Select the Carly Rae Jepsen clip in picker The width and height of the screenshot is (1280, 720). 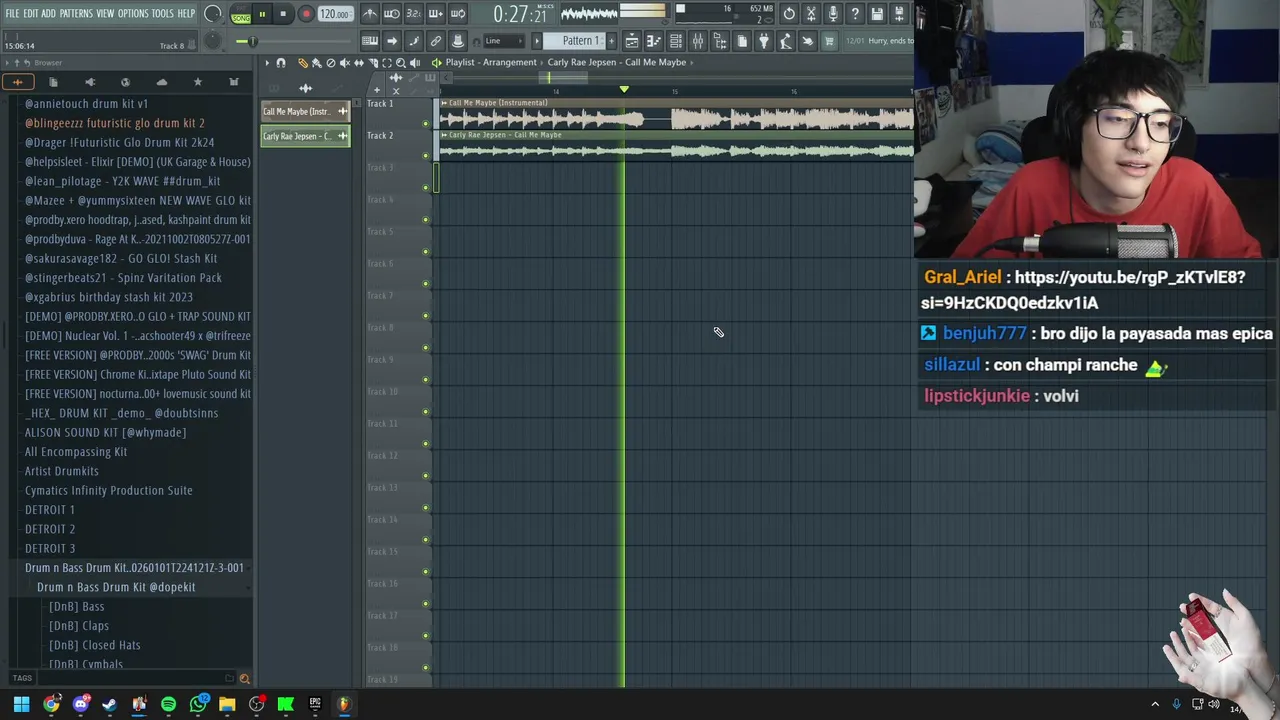pyautogui.click(x=305, y=136)
